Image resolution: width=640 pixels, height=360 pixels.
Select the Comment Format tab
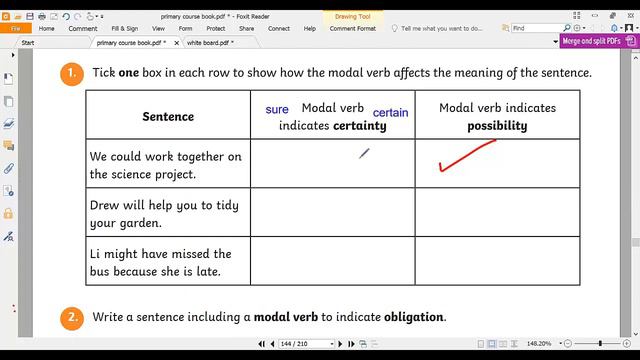click(x=353, y=29)
